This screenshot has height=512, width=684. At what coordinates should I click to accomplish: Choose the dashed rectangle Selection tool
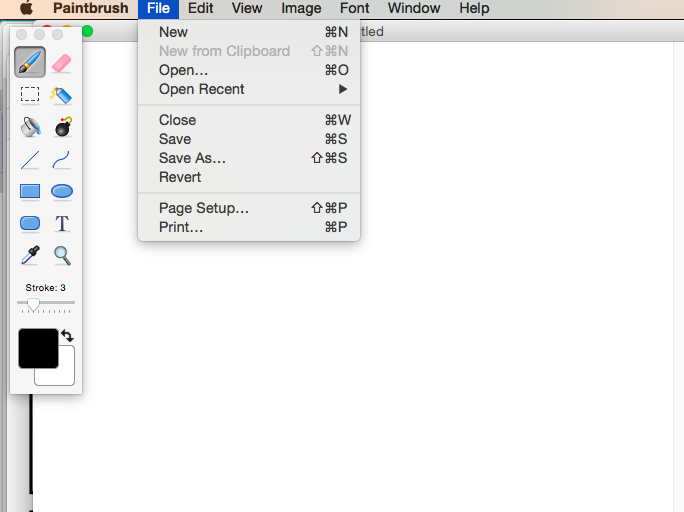(x=30, y=94)
